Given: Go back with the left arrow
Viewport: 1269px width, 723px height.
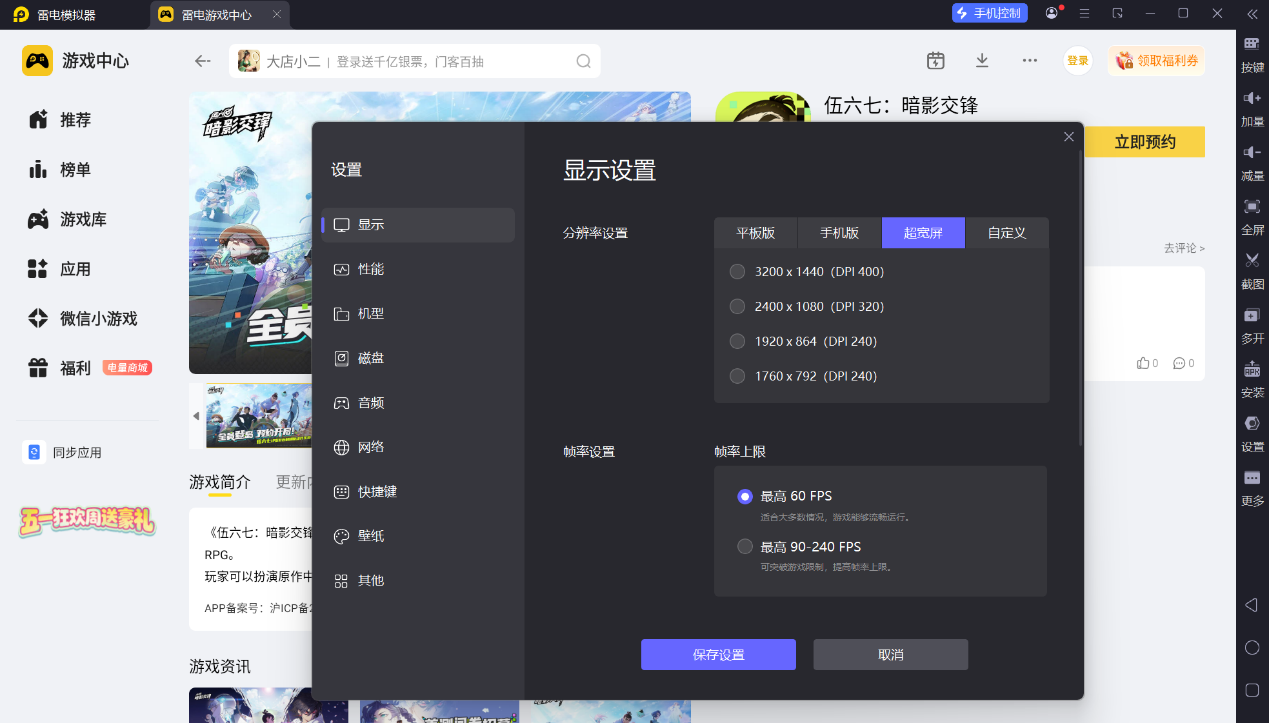Looking at the screenshot, I should (203, 61).
